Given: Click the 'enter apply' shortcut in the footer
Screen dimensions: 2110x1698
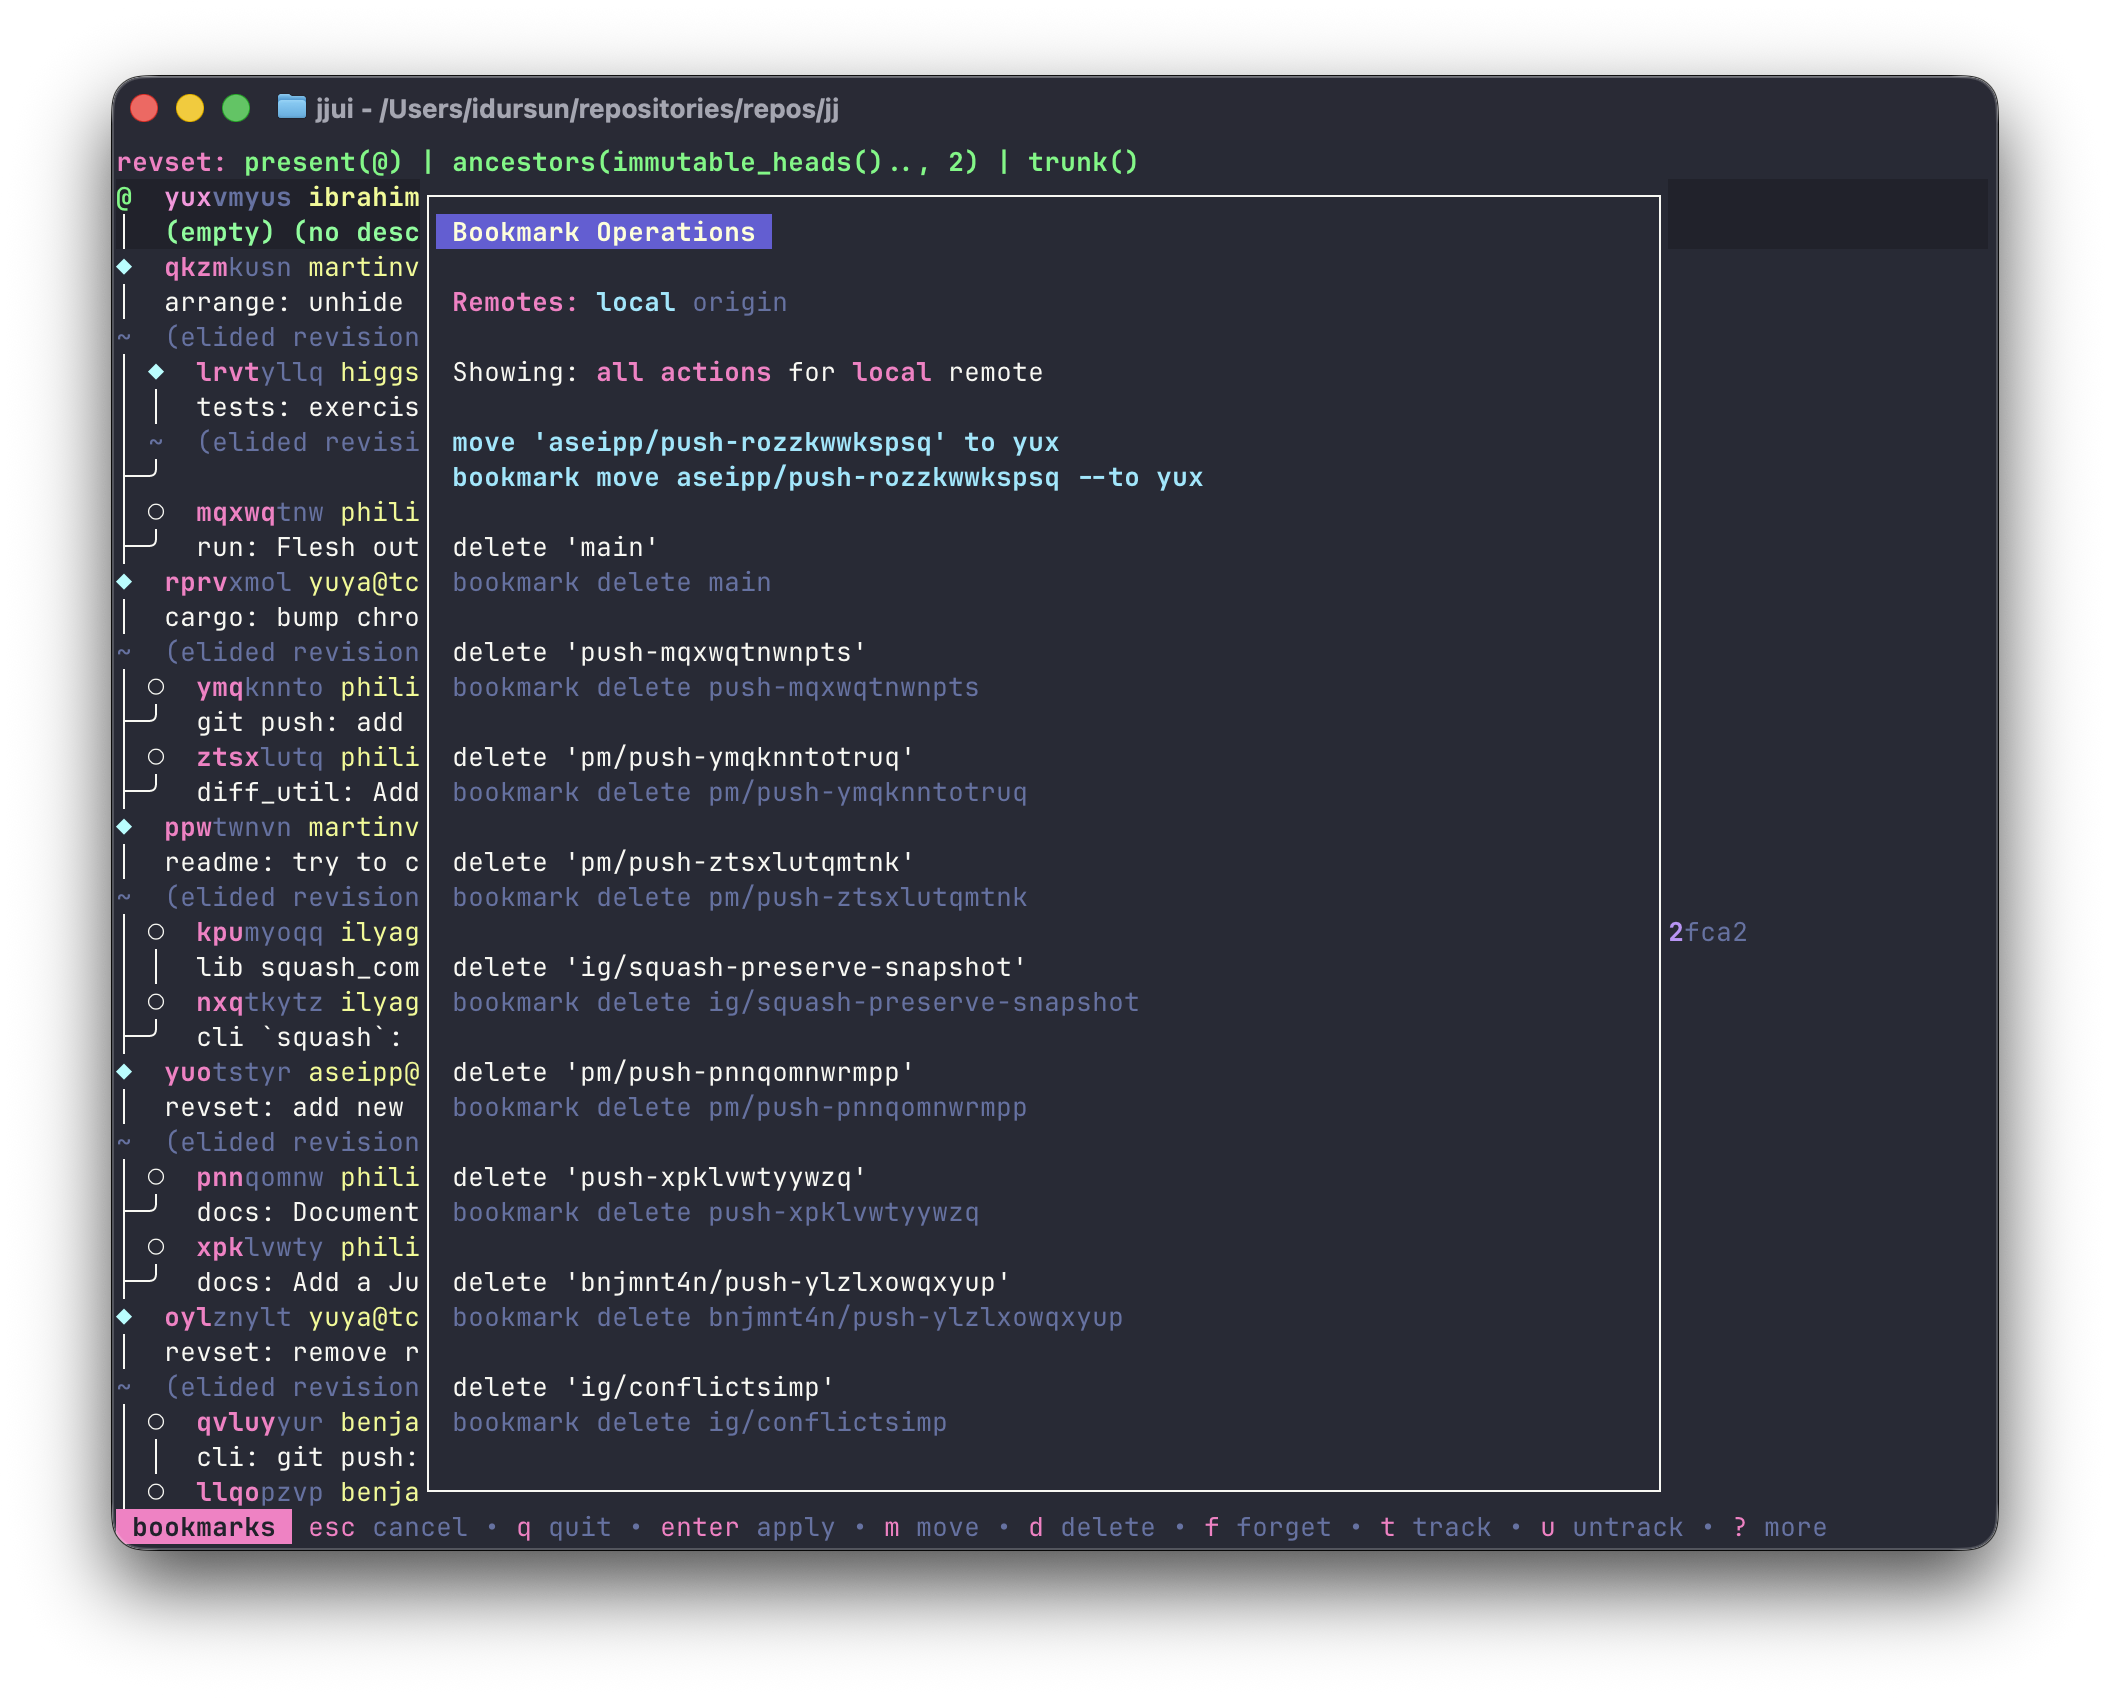Looking at the screenshot, I should coord(746,1527).
